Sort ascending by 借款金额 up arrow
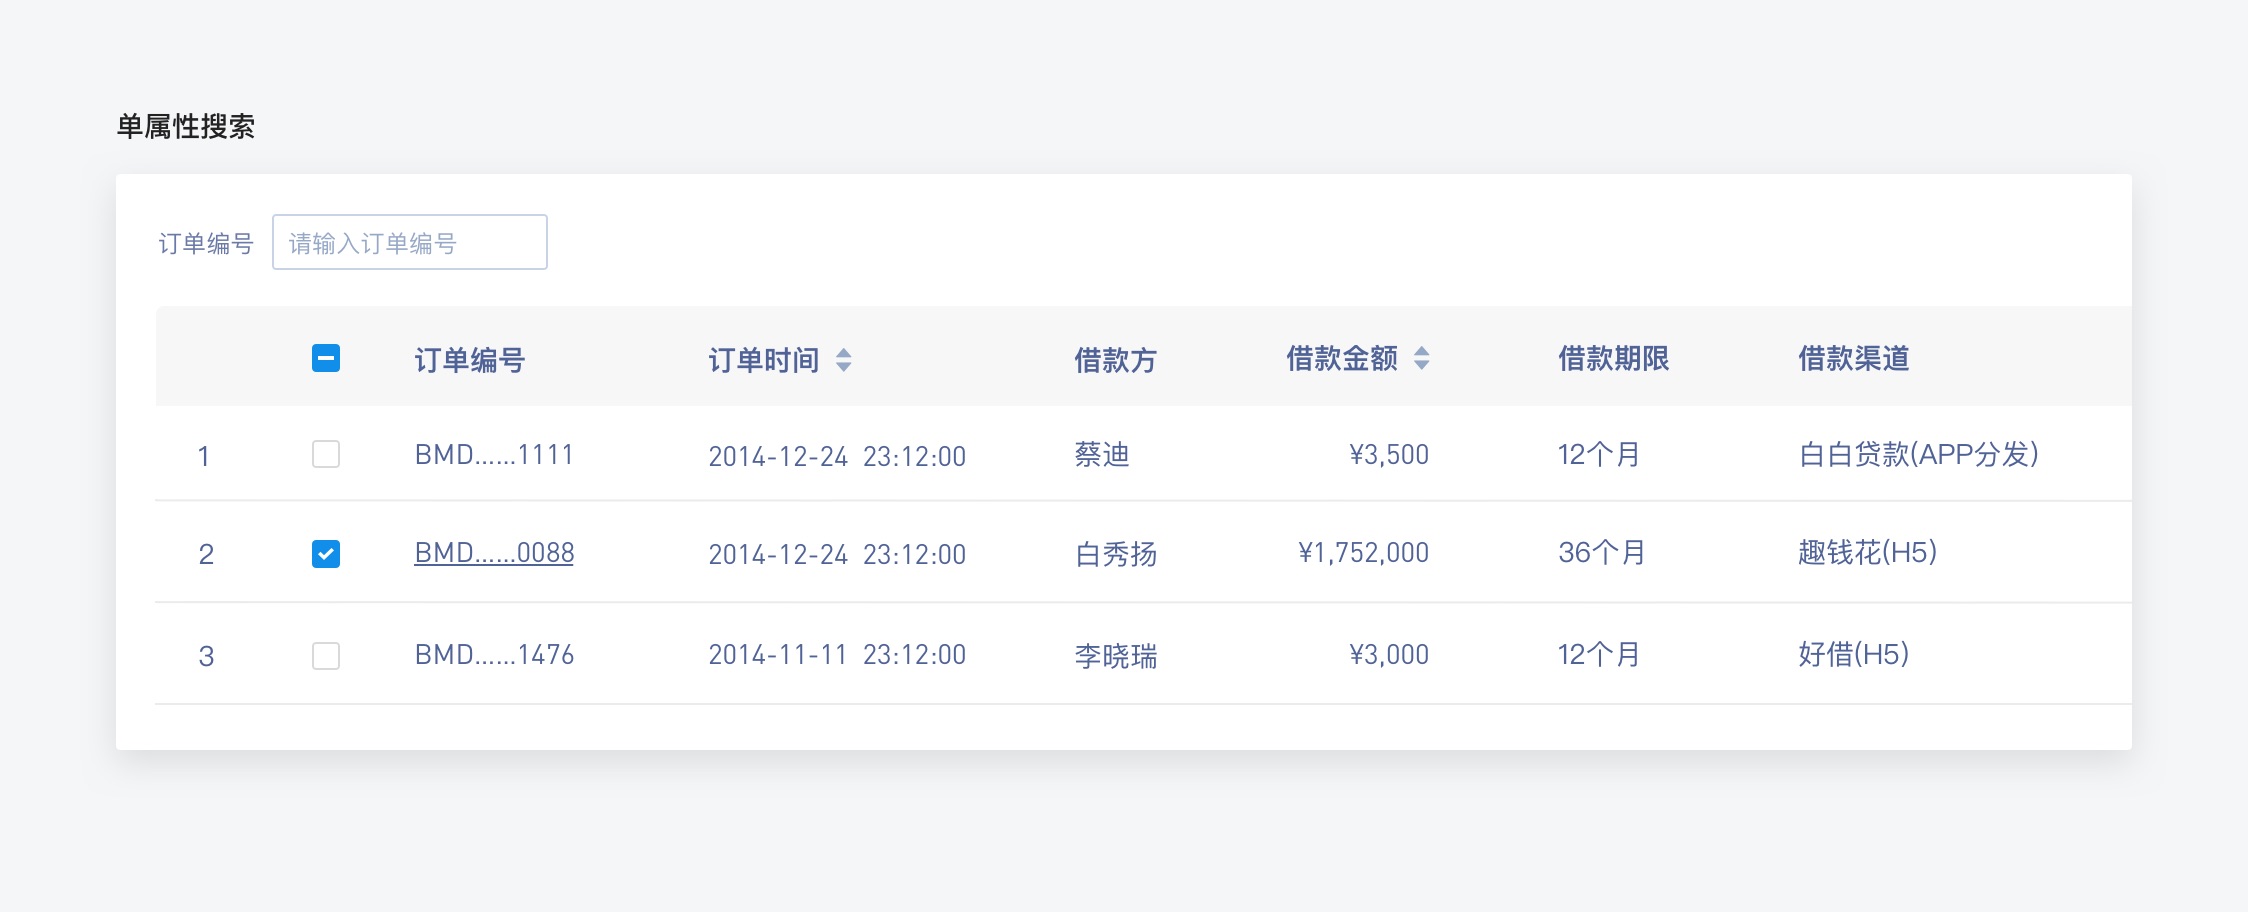Viewport: 2248px width, 912px height. [x=1421, y=350]
